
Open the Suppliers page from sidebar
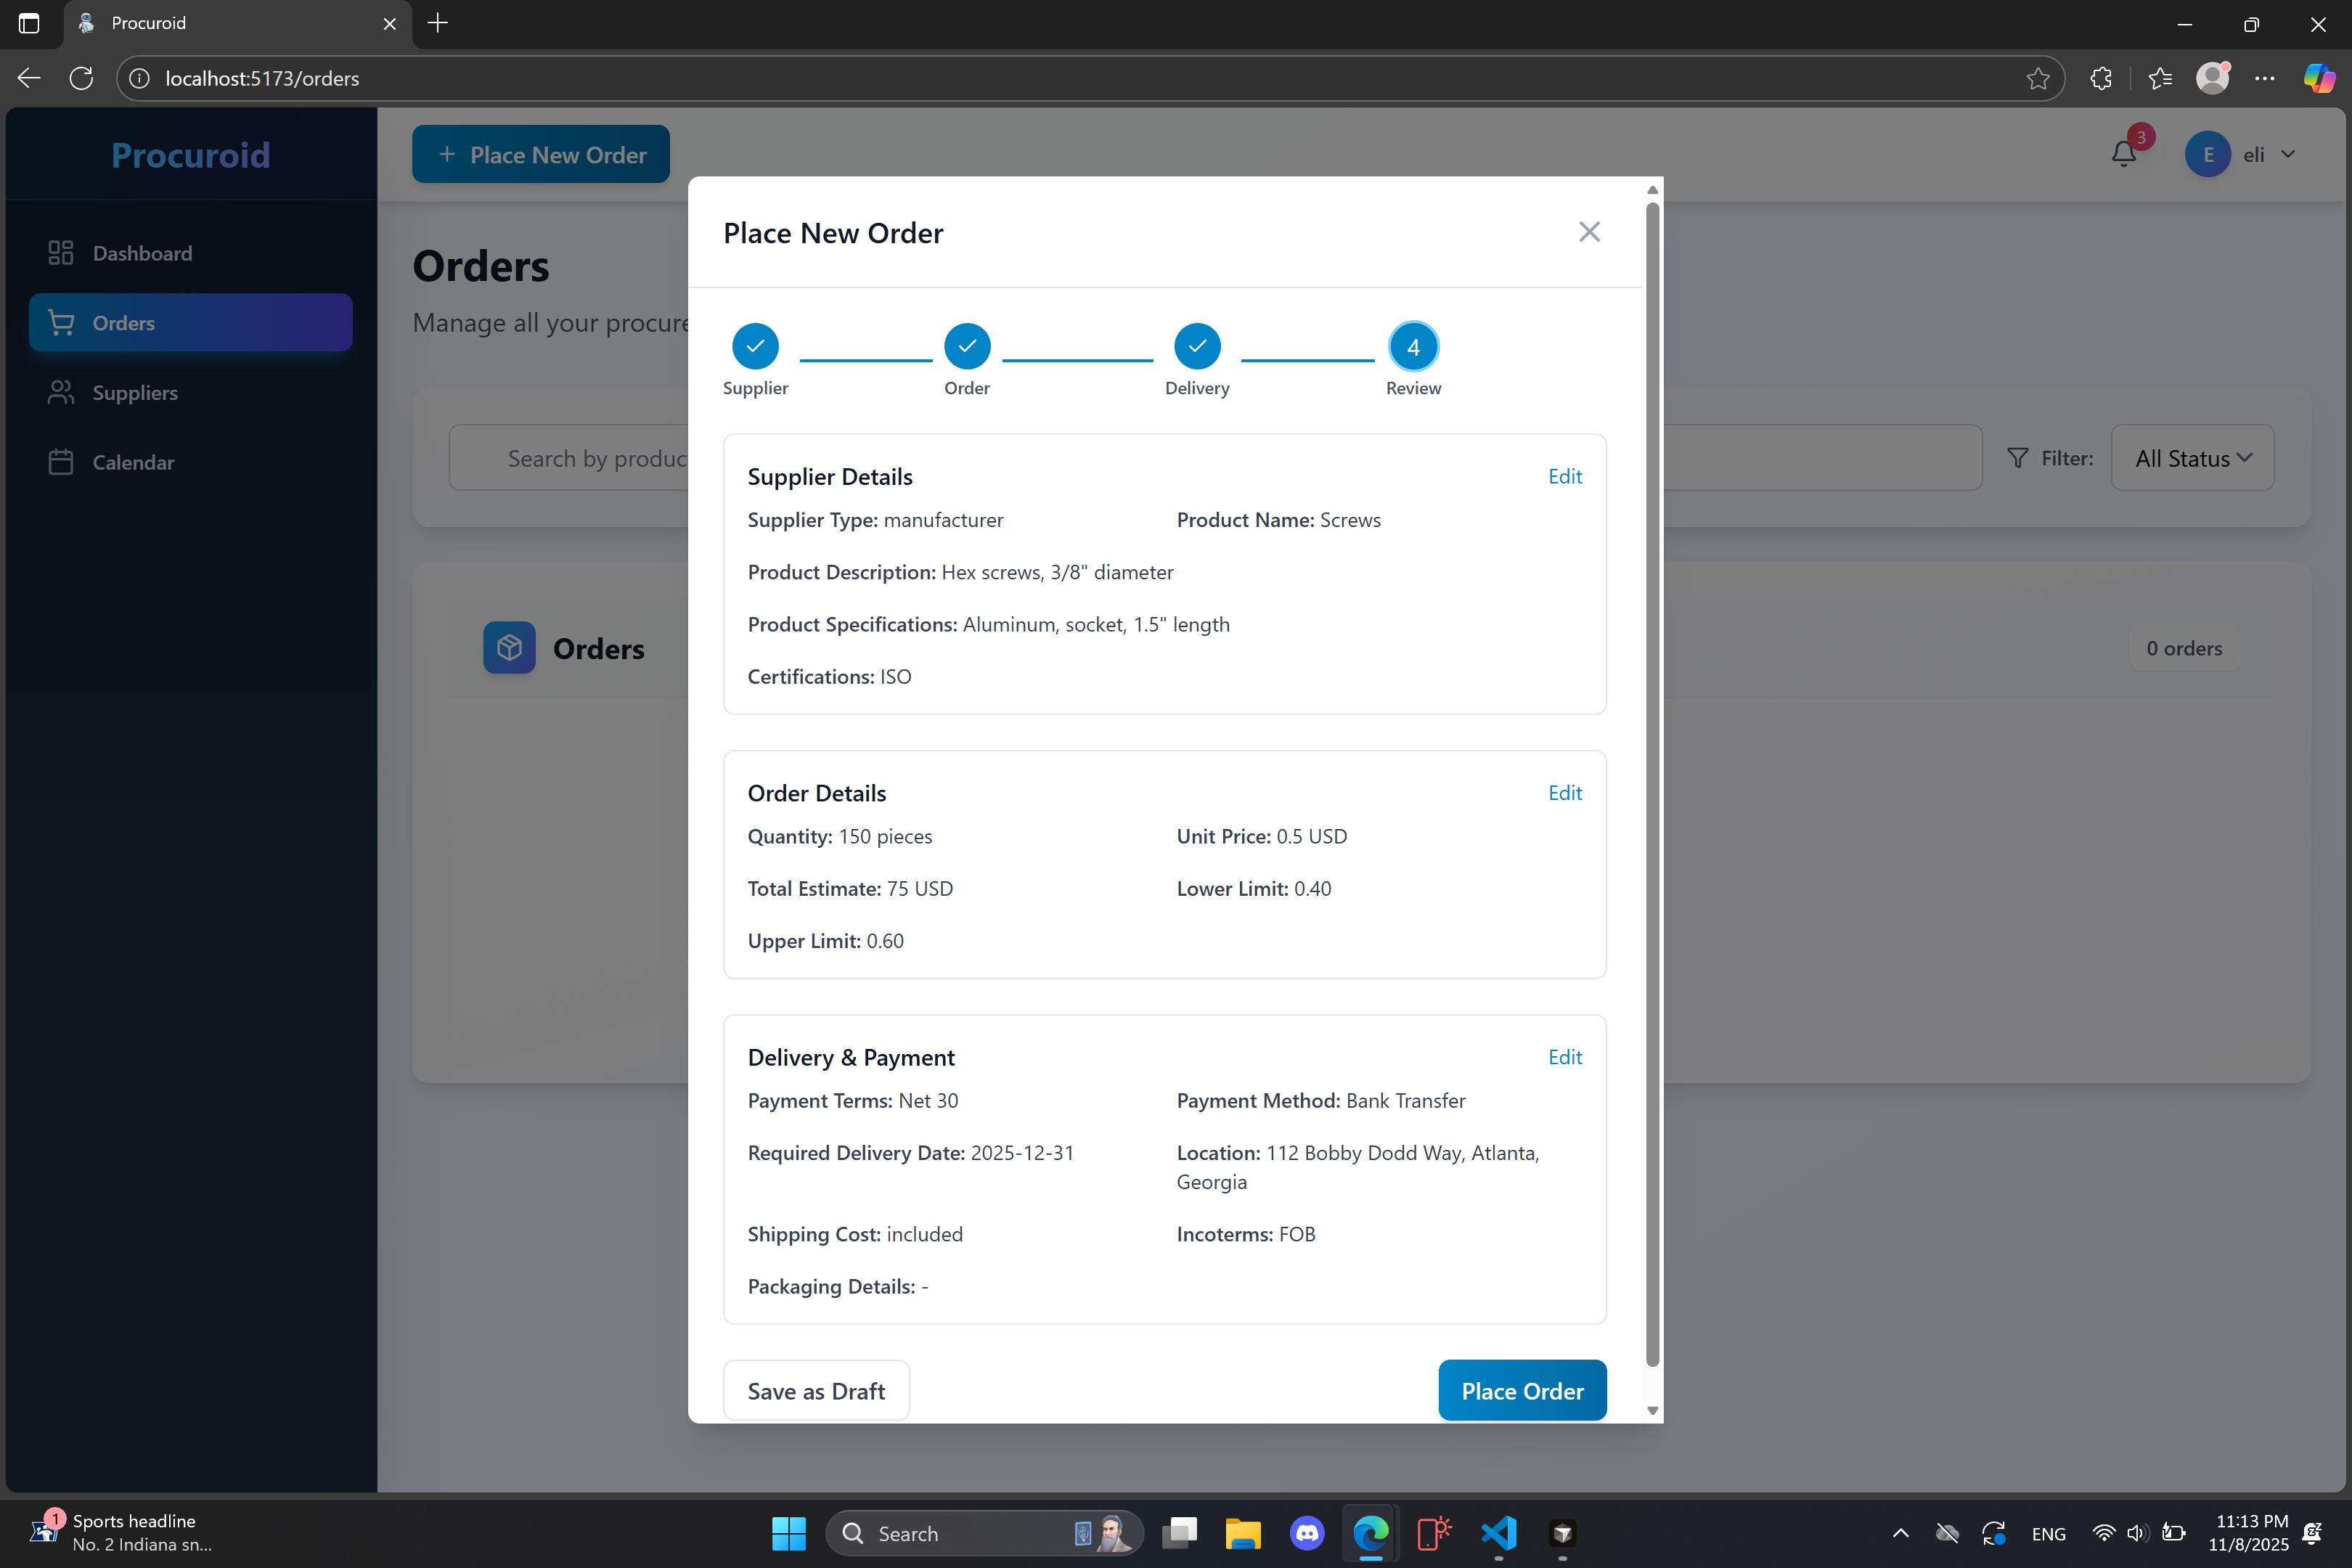click(x=135, y=393)
